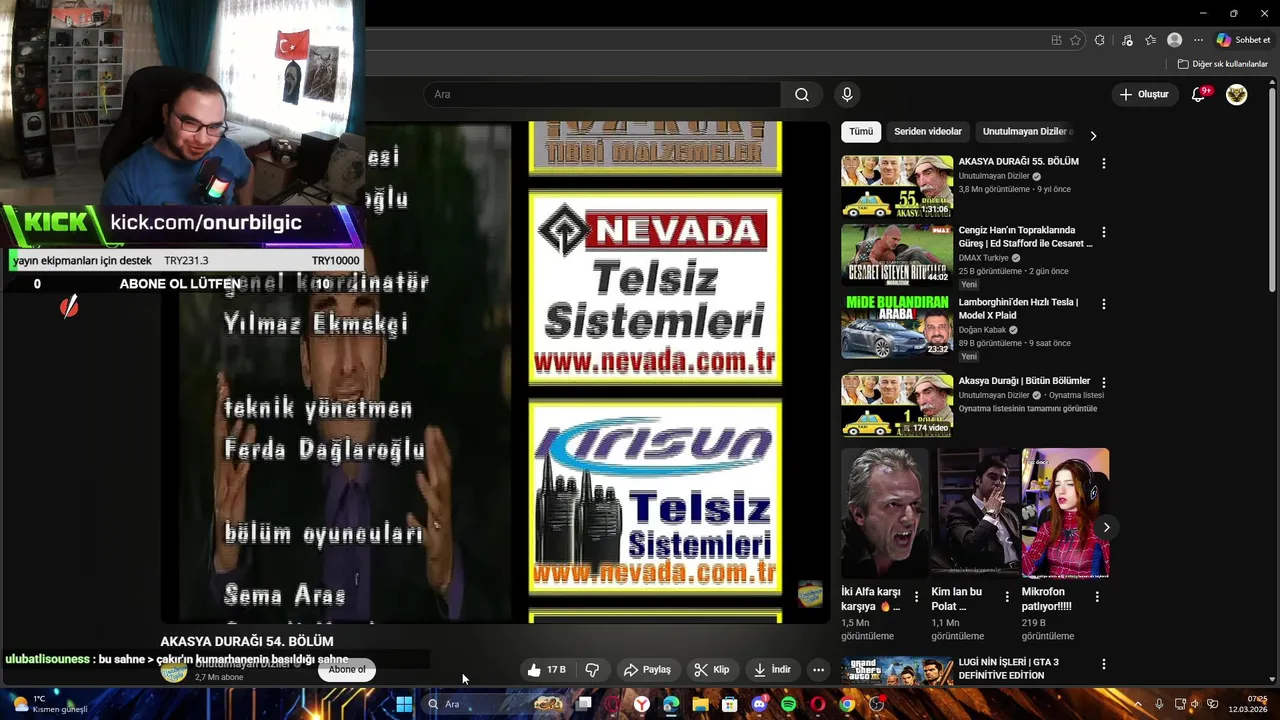
Task: Click the YouTube search magnifier button
Action: (802, 94)
